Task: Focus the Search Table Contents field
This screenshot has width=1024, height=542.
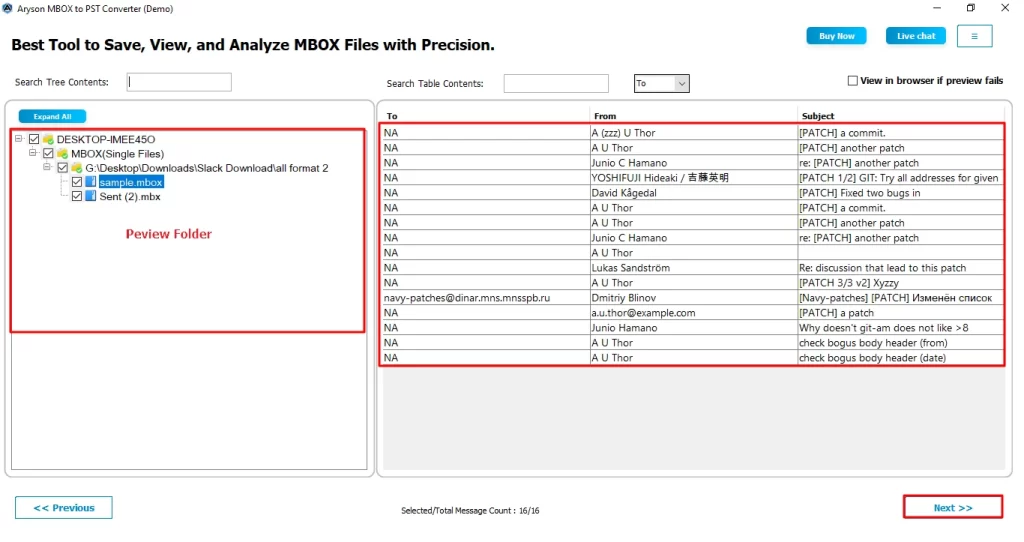Action: coord(556,83)
